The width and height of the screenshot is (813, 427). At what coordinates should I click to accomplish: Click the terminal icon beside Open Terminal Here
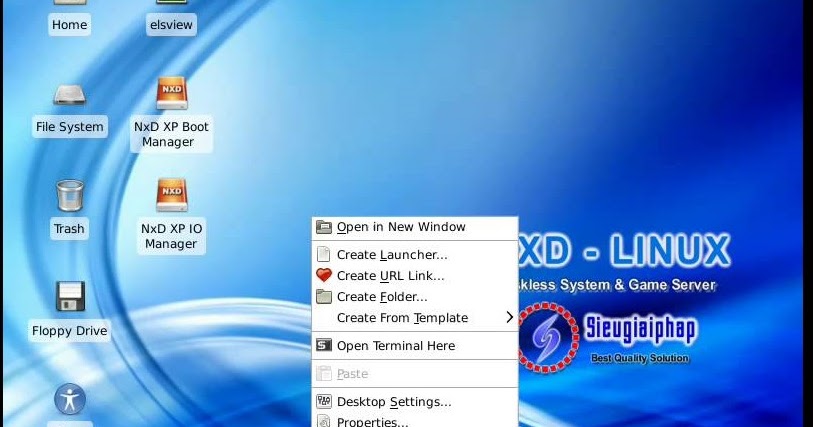click(x=324, y=345)
